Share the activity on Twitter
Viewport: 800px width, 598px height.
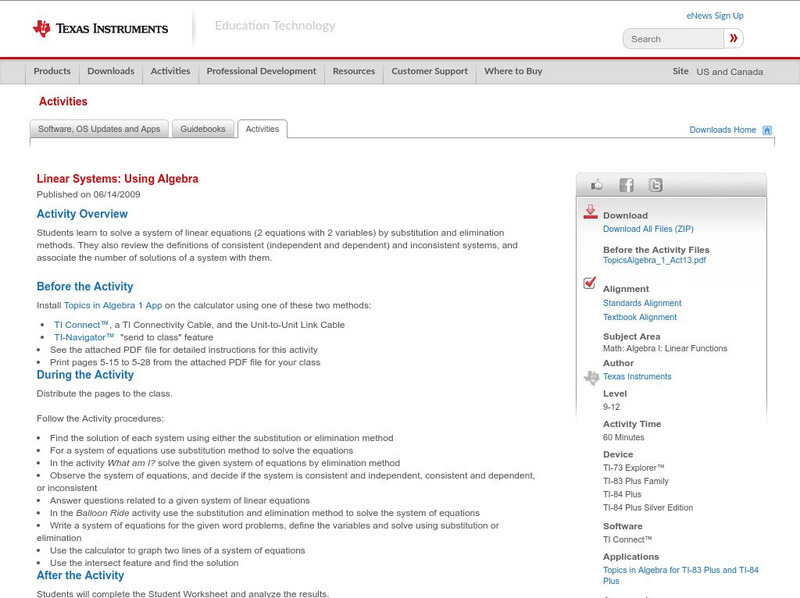click(656, 185)
